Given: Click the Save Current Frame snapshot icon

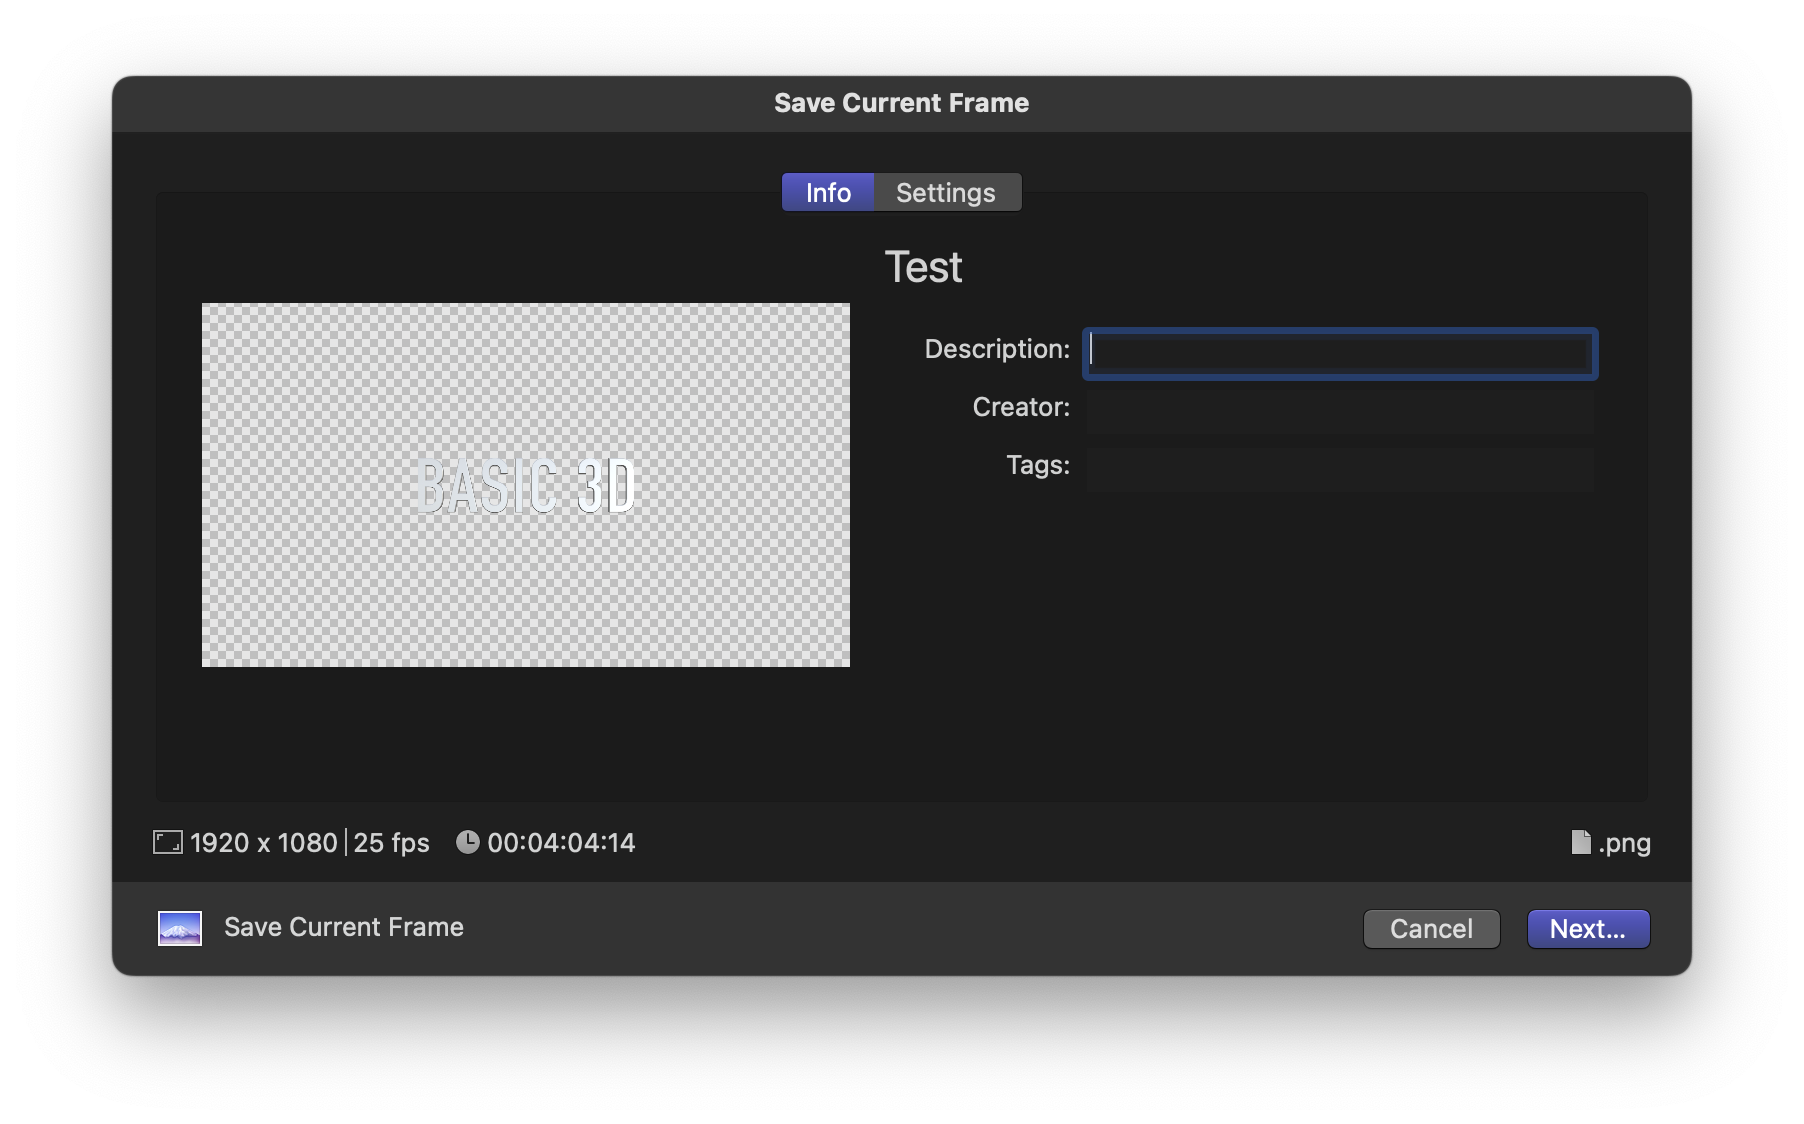Looking at the screenshot, I should tap(180, 927).
